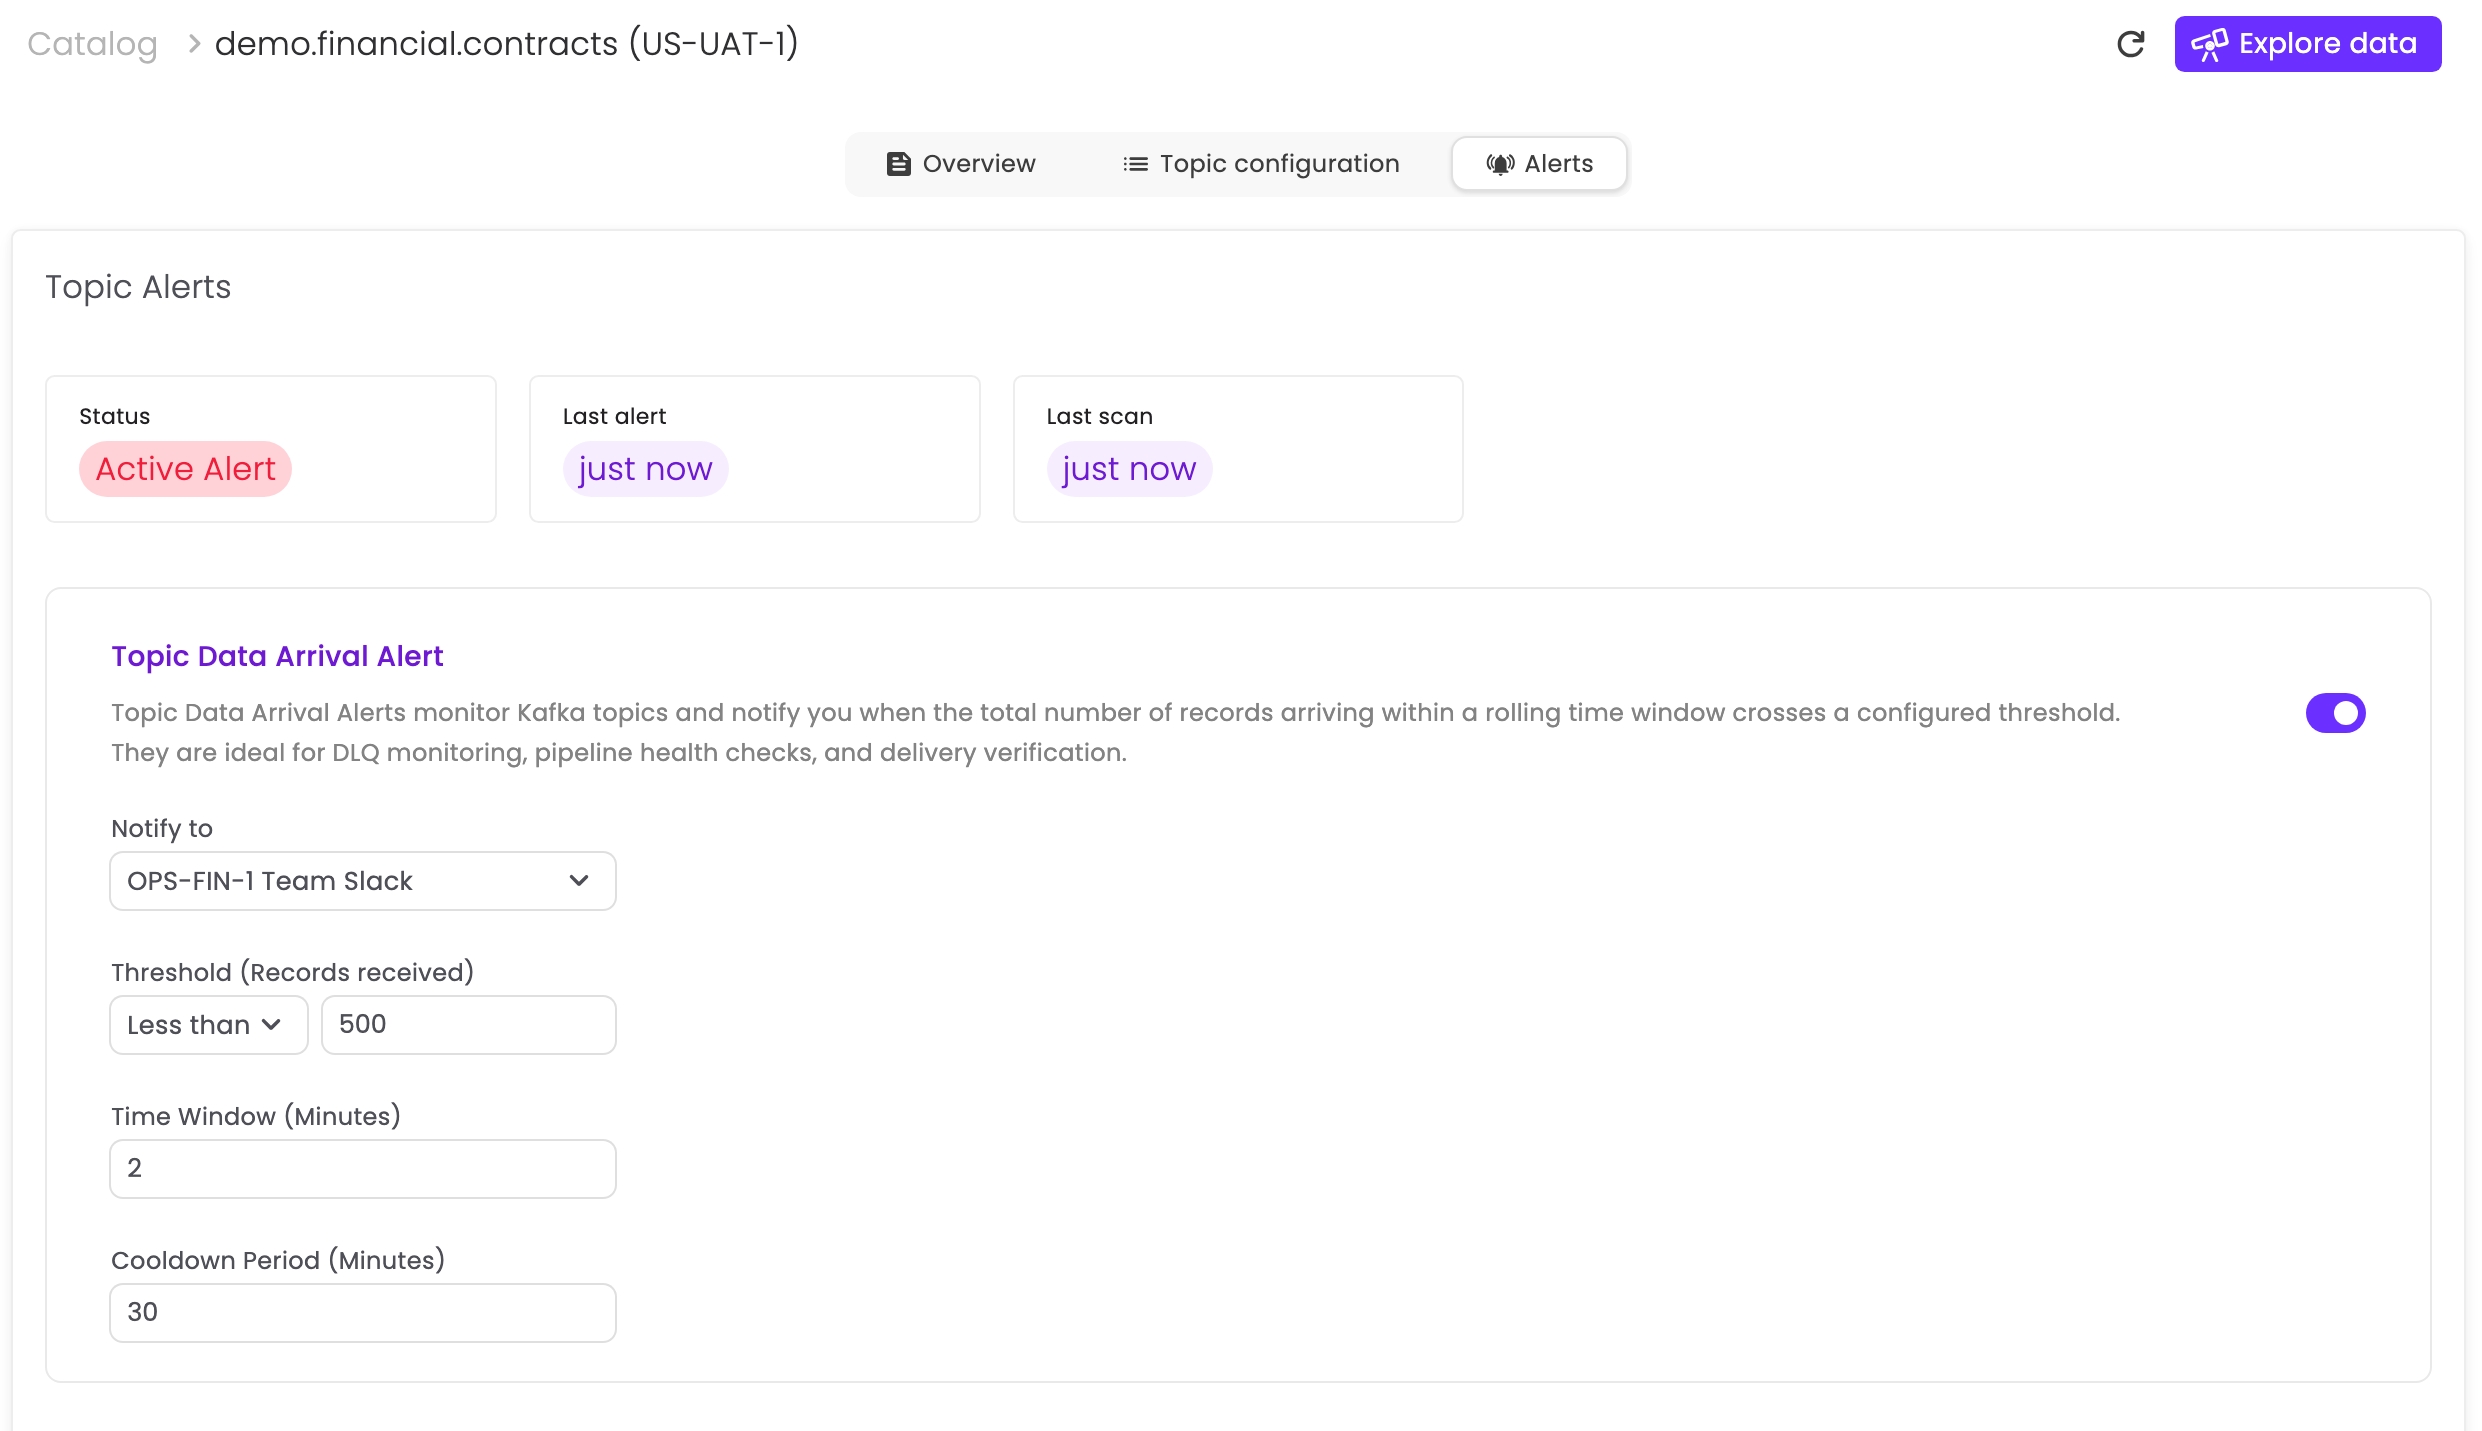
Task: Click the Overview document icon
Action: [x=898, y=164]
